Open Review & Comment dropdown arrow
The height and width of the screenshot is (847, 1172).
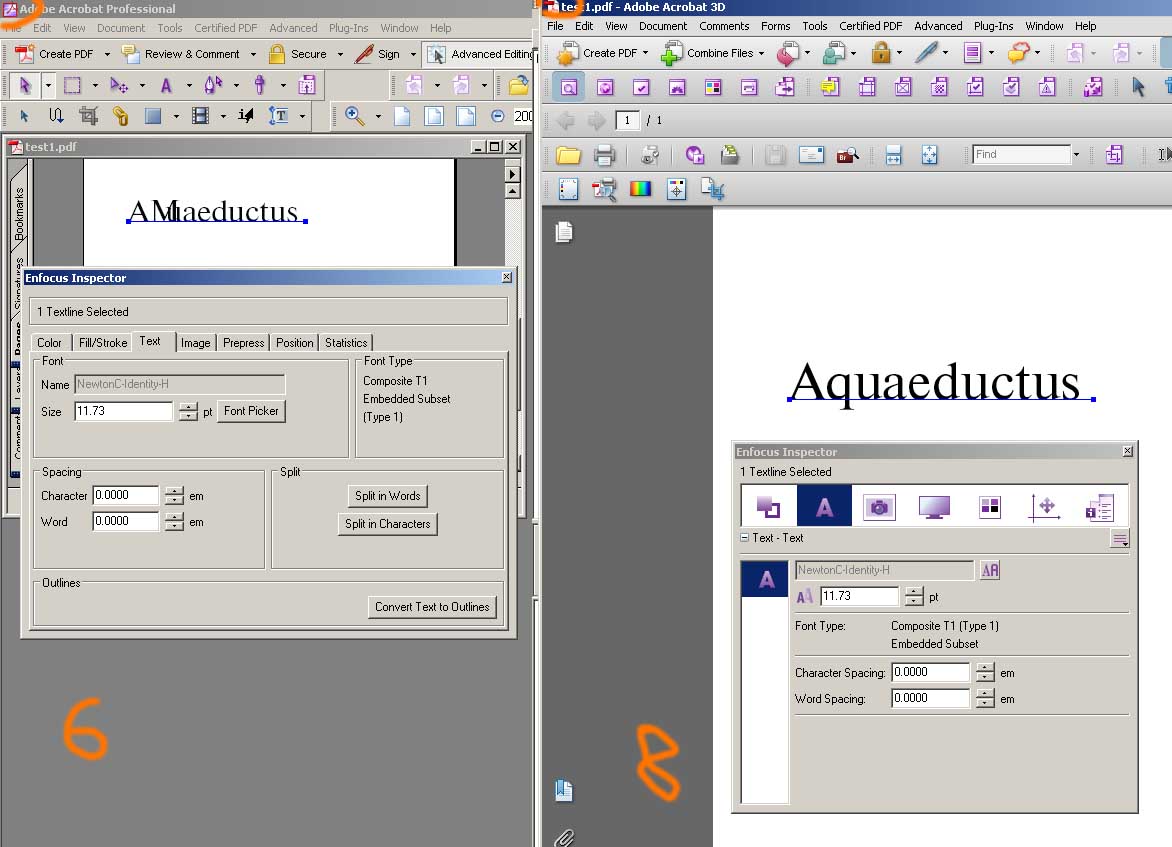(x=253, y=55)
